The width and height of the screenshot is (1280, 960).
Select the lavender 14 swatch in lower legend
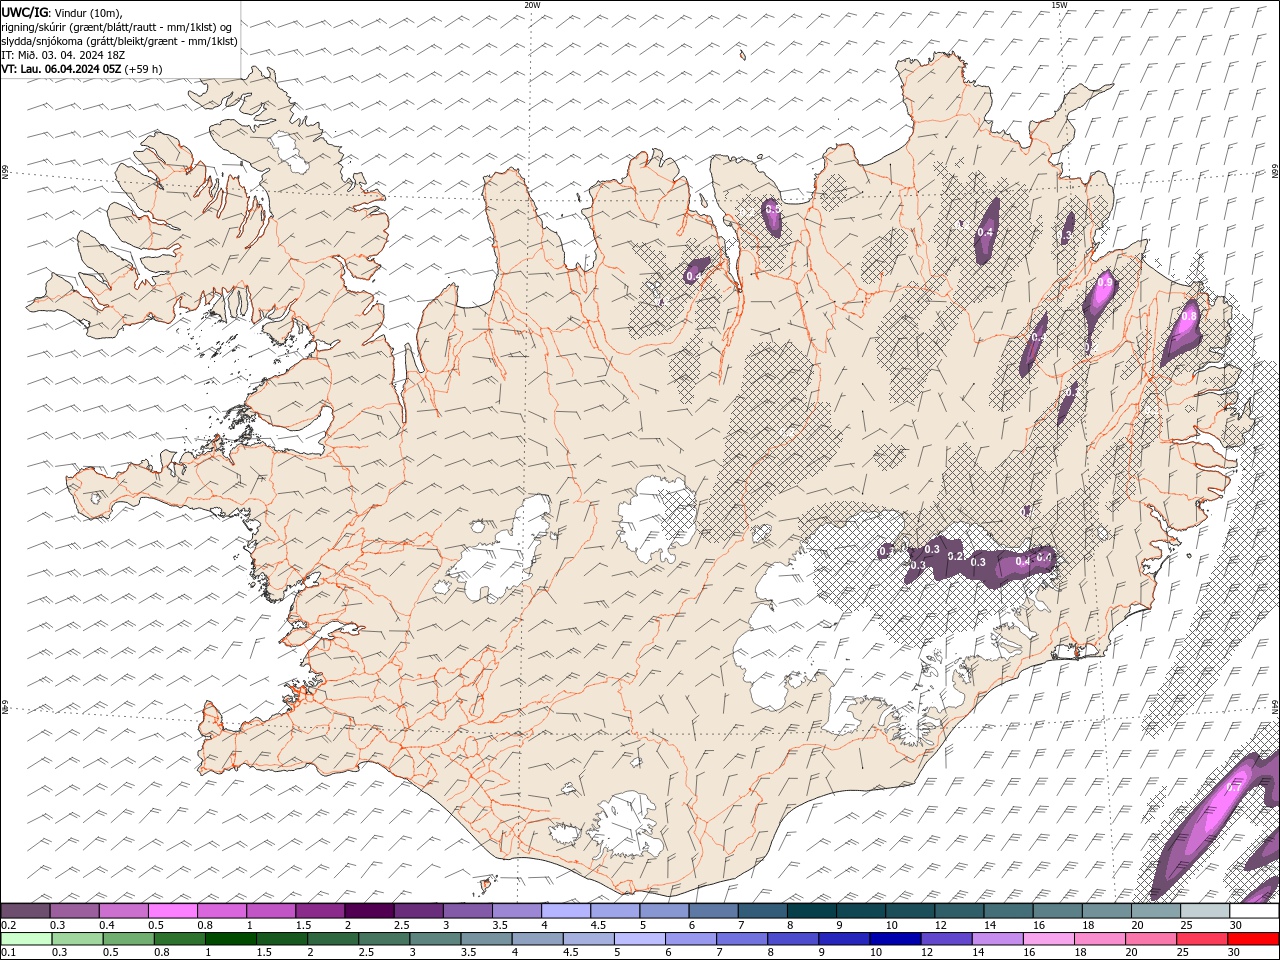coord(997,939)
